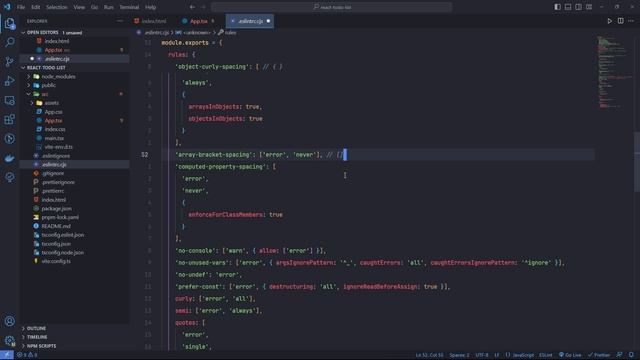Click the line and column indicator in the status bar
The width and height of the screenshot is (640, 360).
pos(429,355)
